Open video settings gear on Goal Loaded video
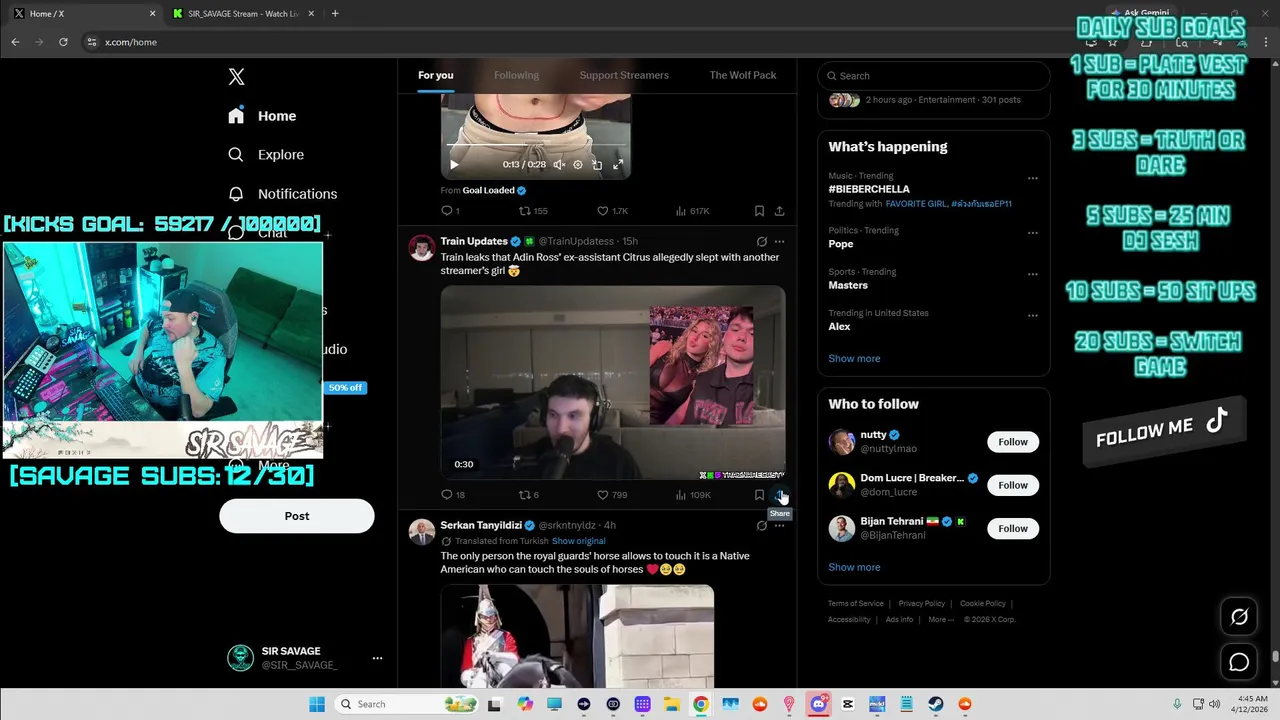Image resolution: width=1280 pixels, height=720 pixels. click(x=578, y=164)
